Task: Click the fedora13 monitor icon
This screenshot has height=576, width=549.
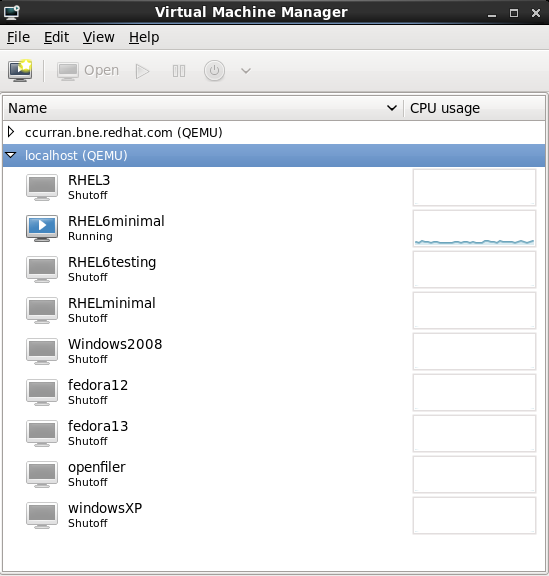Action: [42, 433]
